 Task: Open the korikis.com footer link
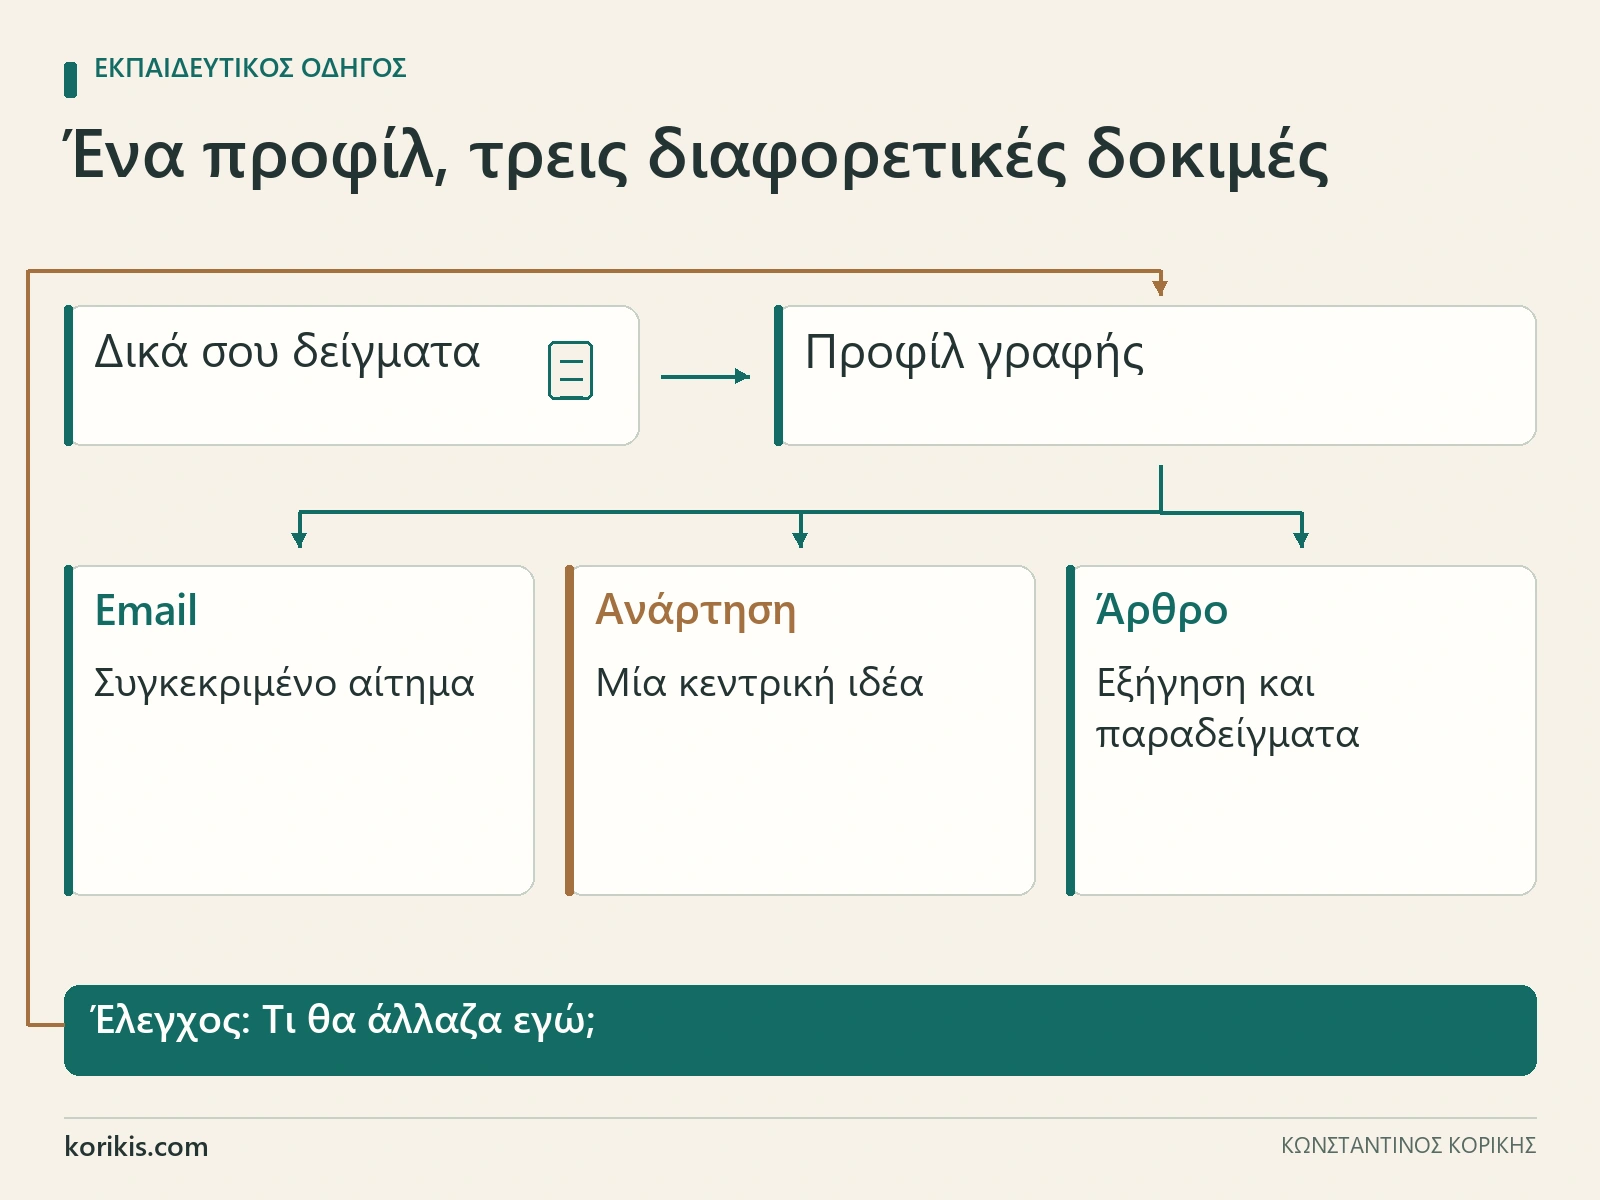click(x=136, y=1146)
